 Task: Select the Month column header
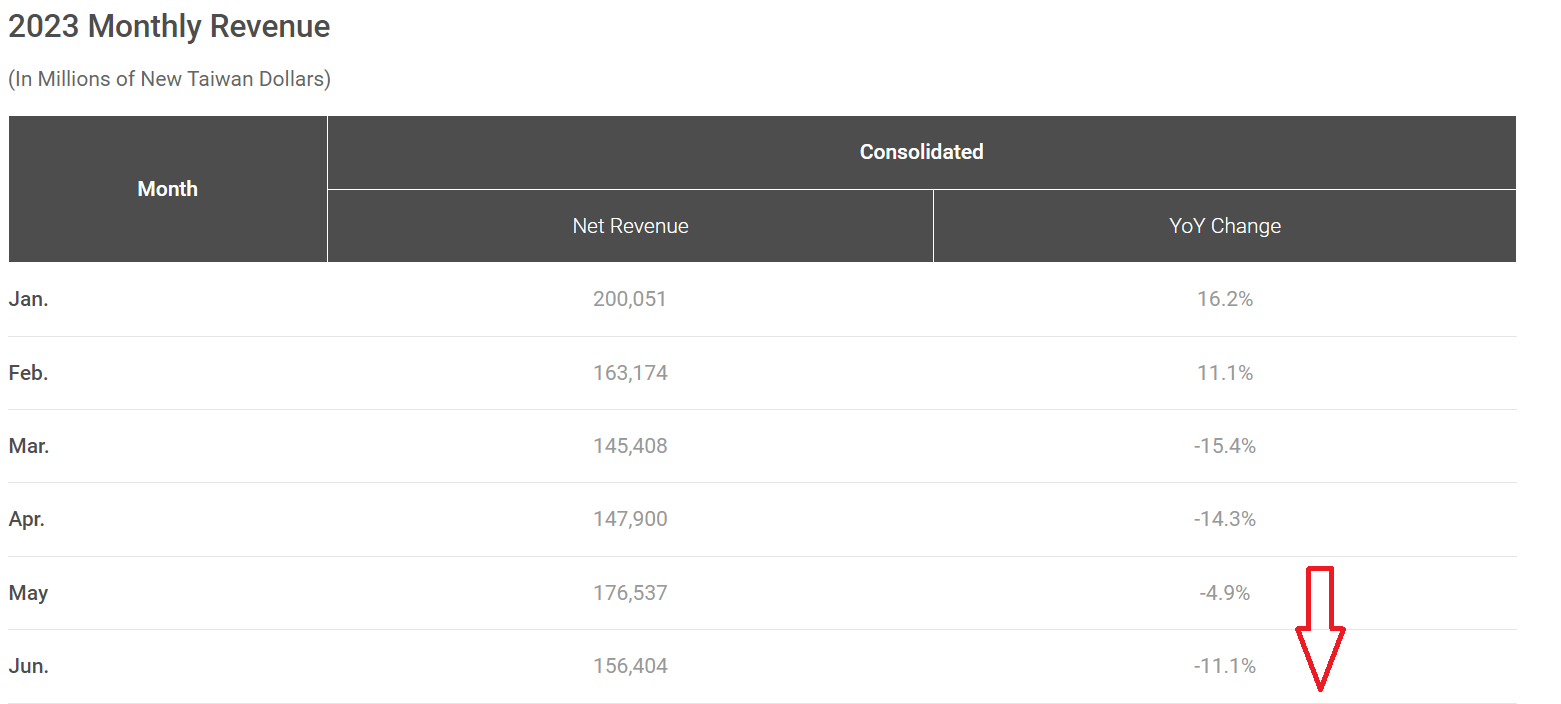point(167,189)
